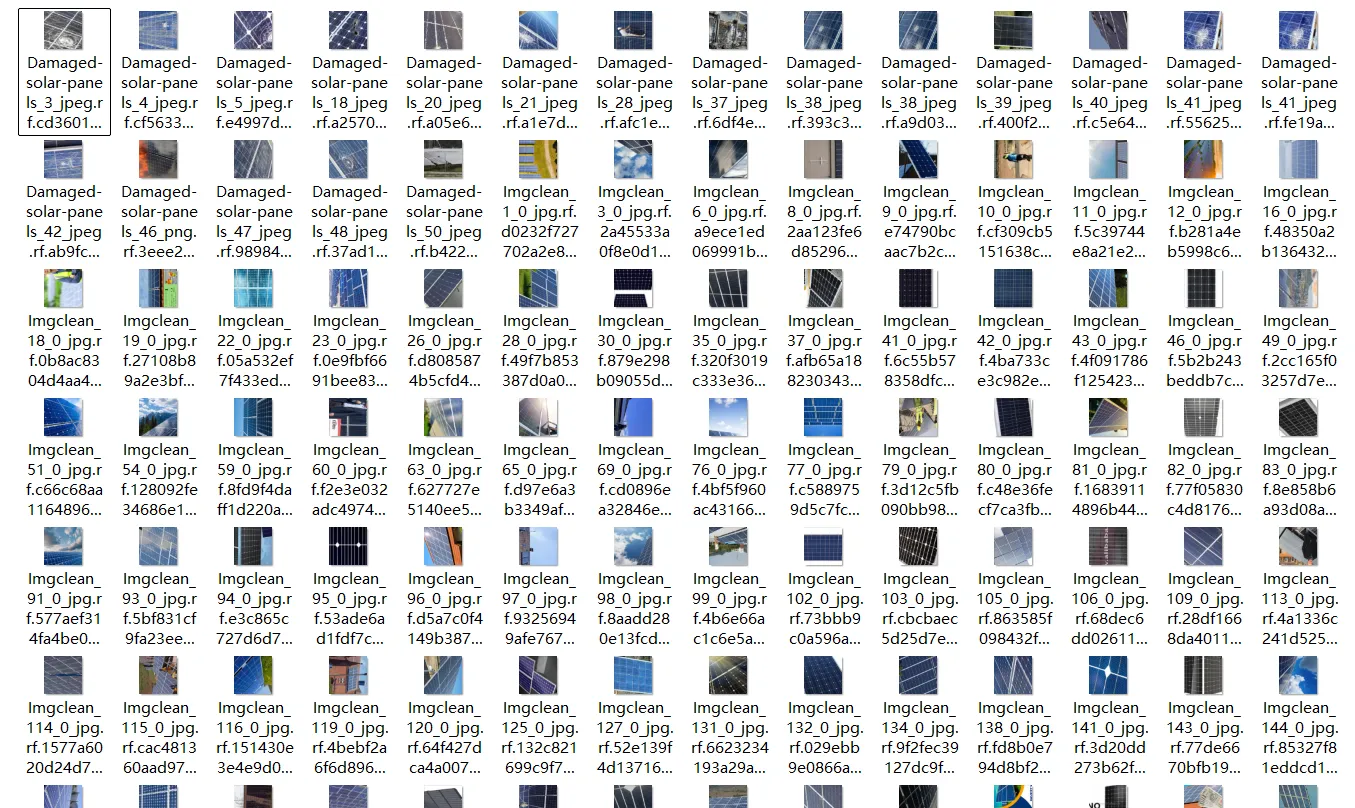This screenshot has width=1355, height=808.
Task: Select the Imgclean_22_0_jpg thumbnail
Action: (254, 289)
